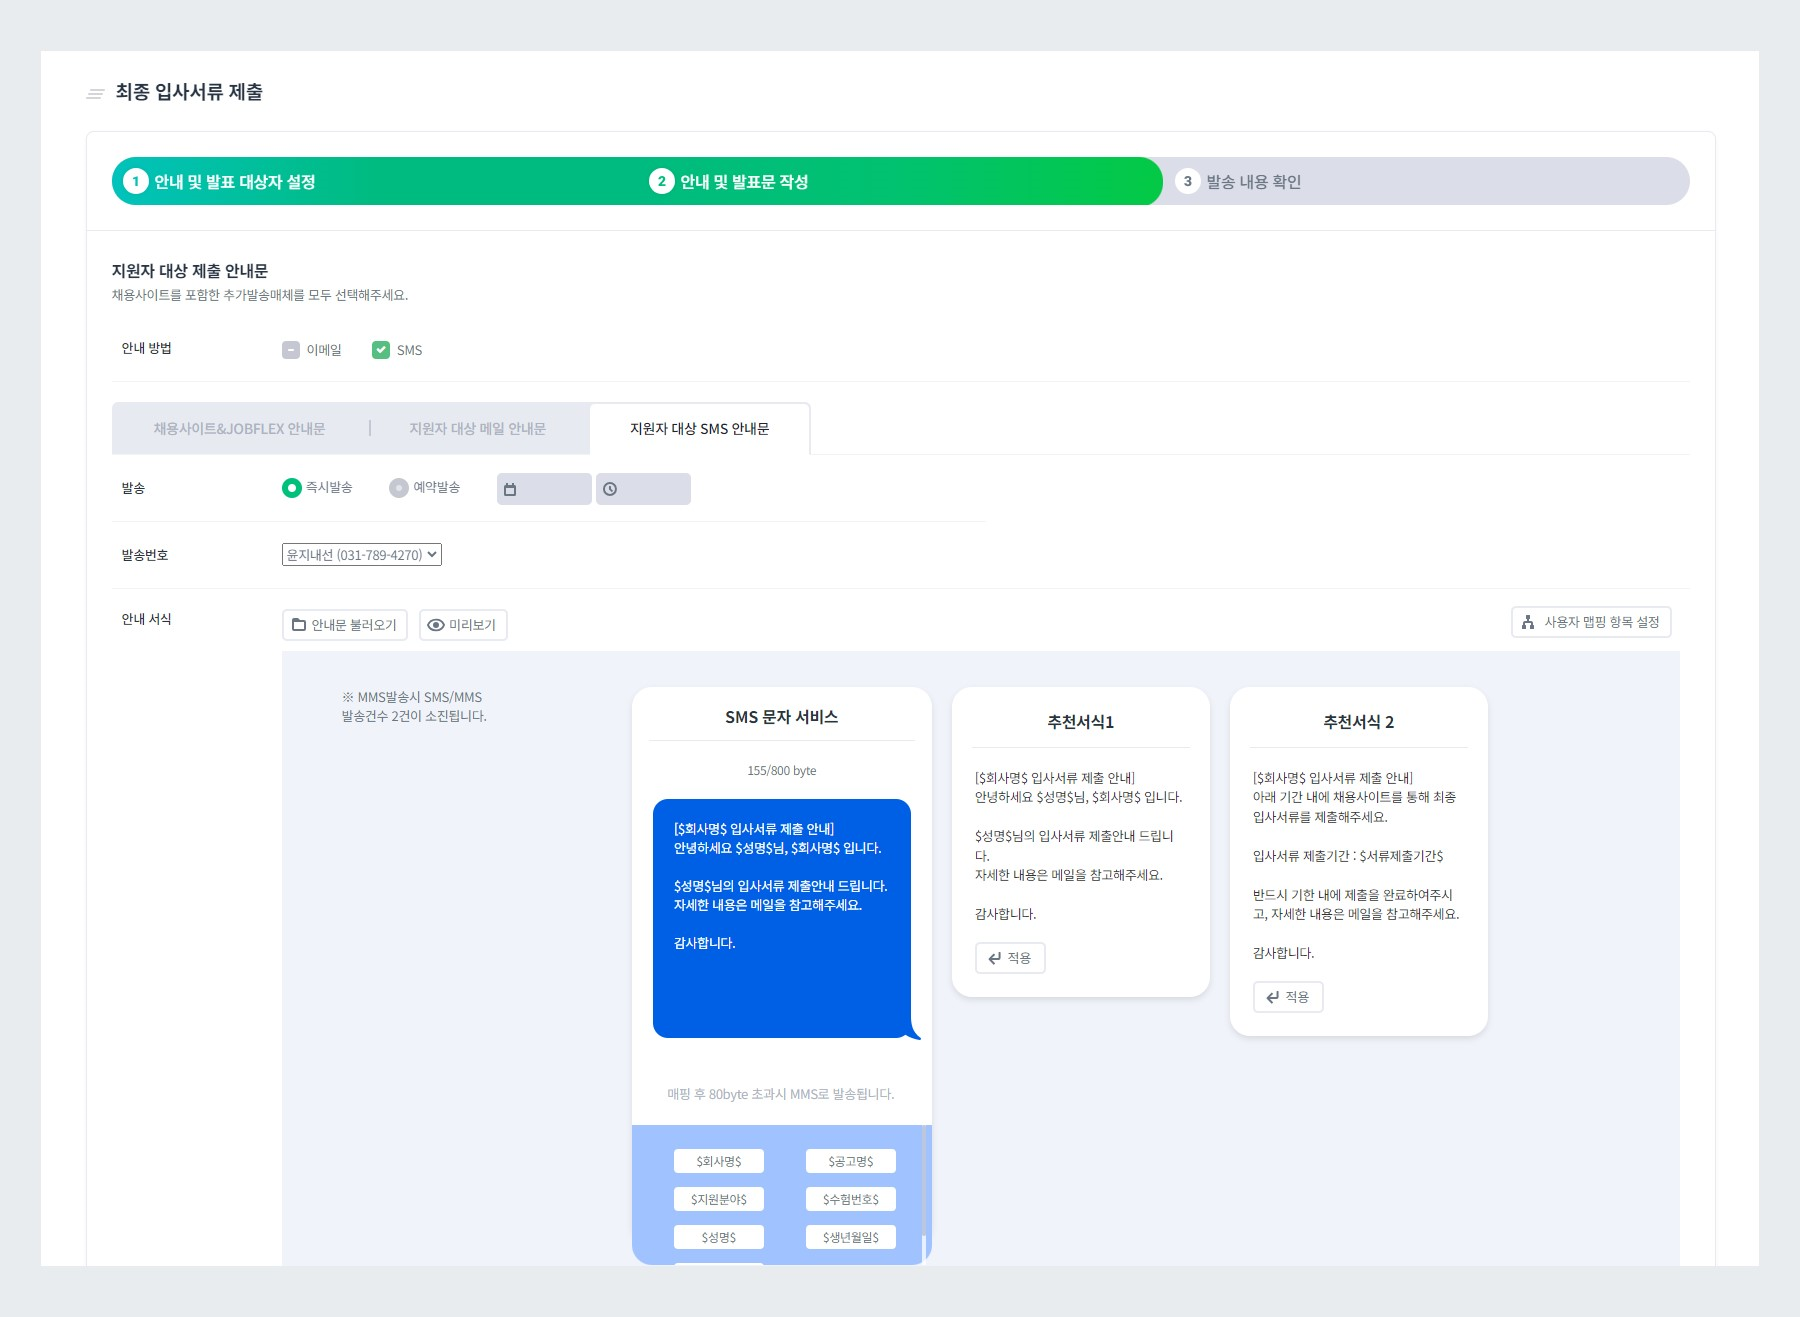Click the 추천서식 2 card heading
Image resolution: width=1800 pixels, height=1317 pixels.
tap(1359, 722)
